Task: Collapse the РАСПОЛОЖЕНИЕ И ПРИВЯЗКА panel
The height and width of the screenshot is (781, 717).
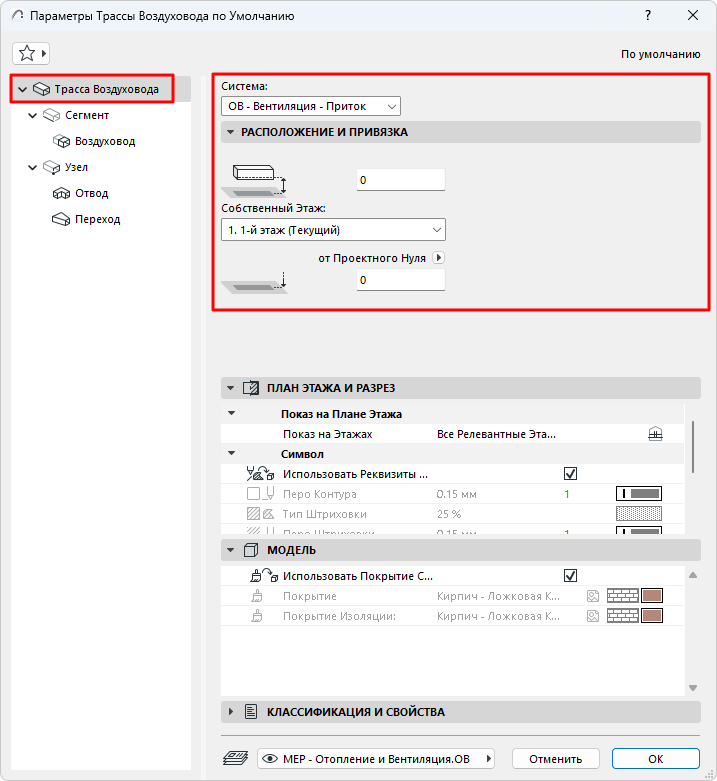Action: 231,132
